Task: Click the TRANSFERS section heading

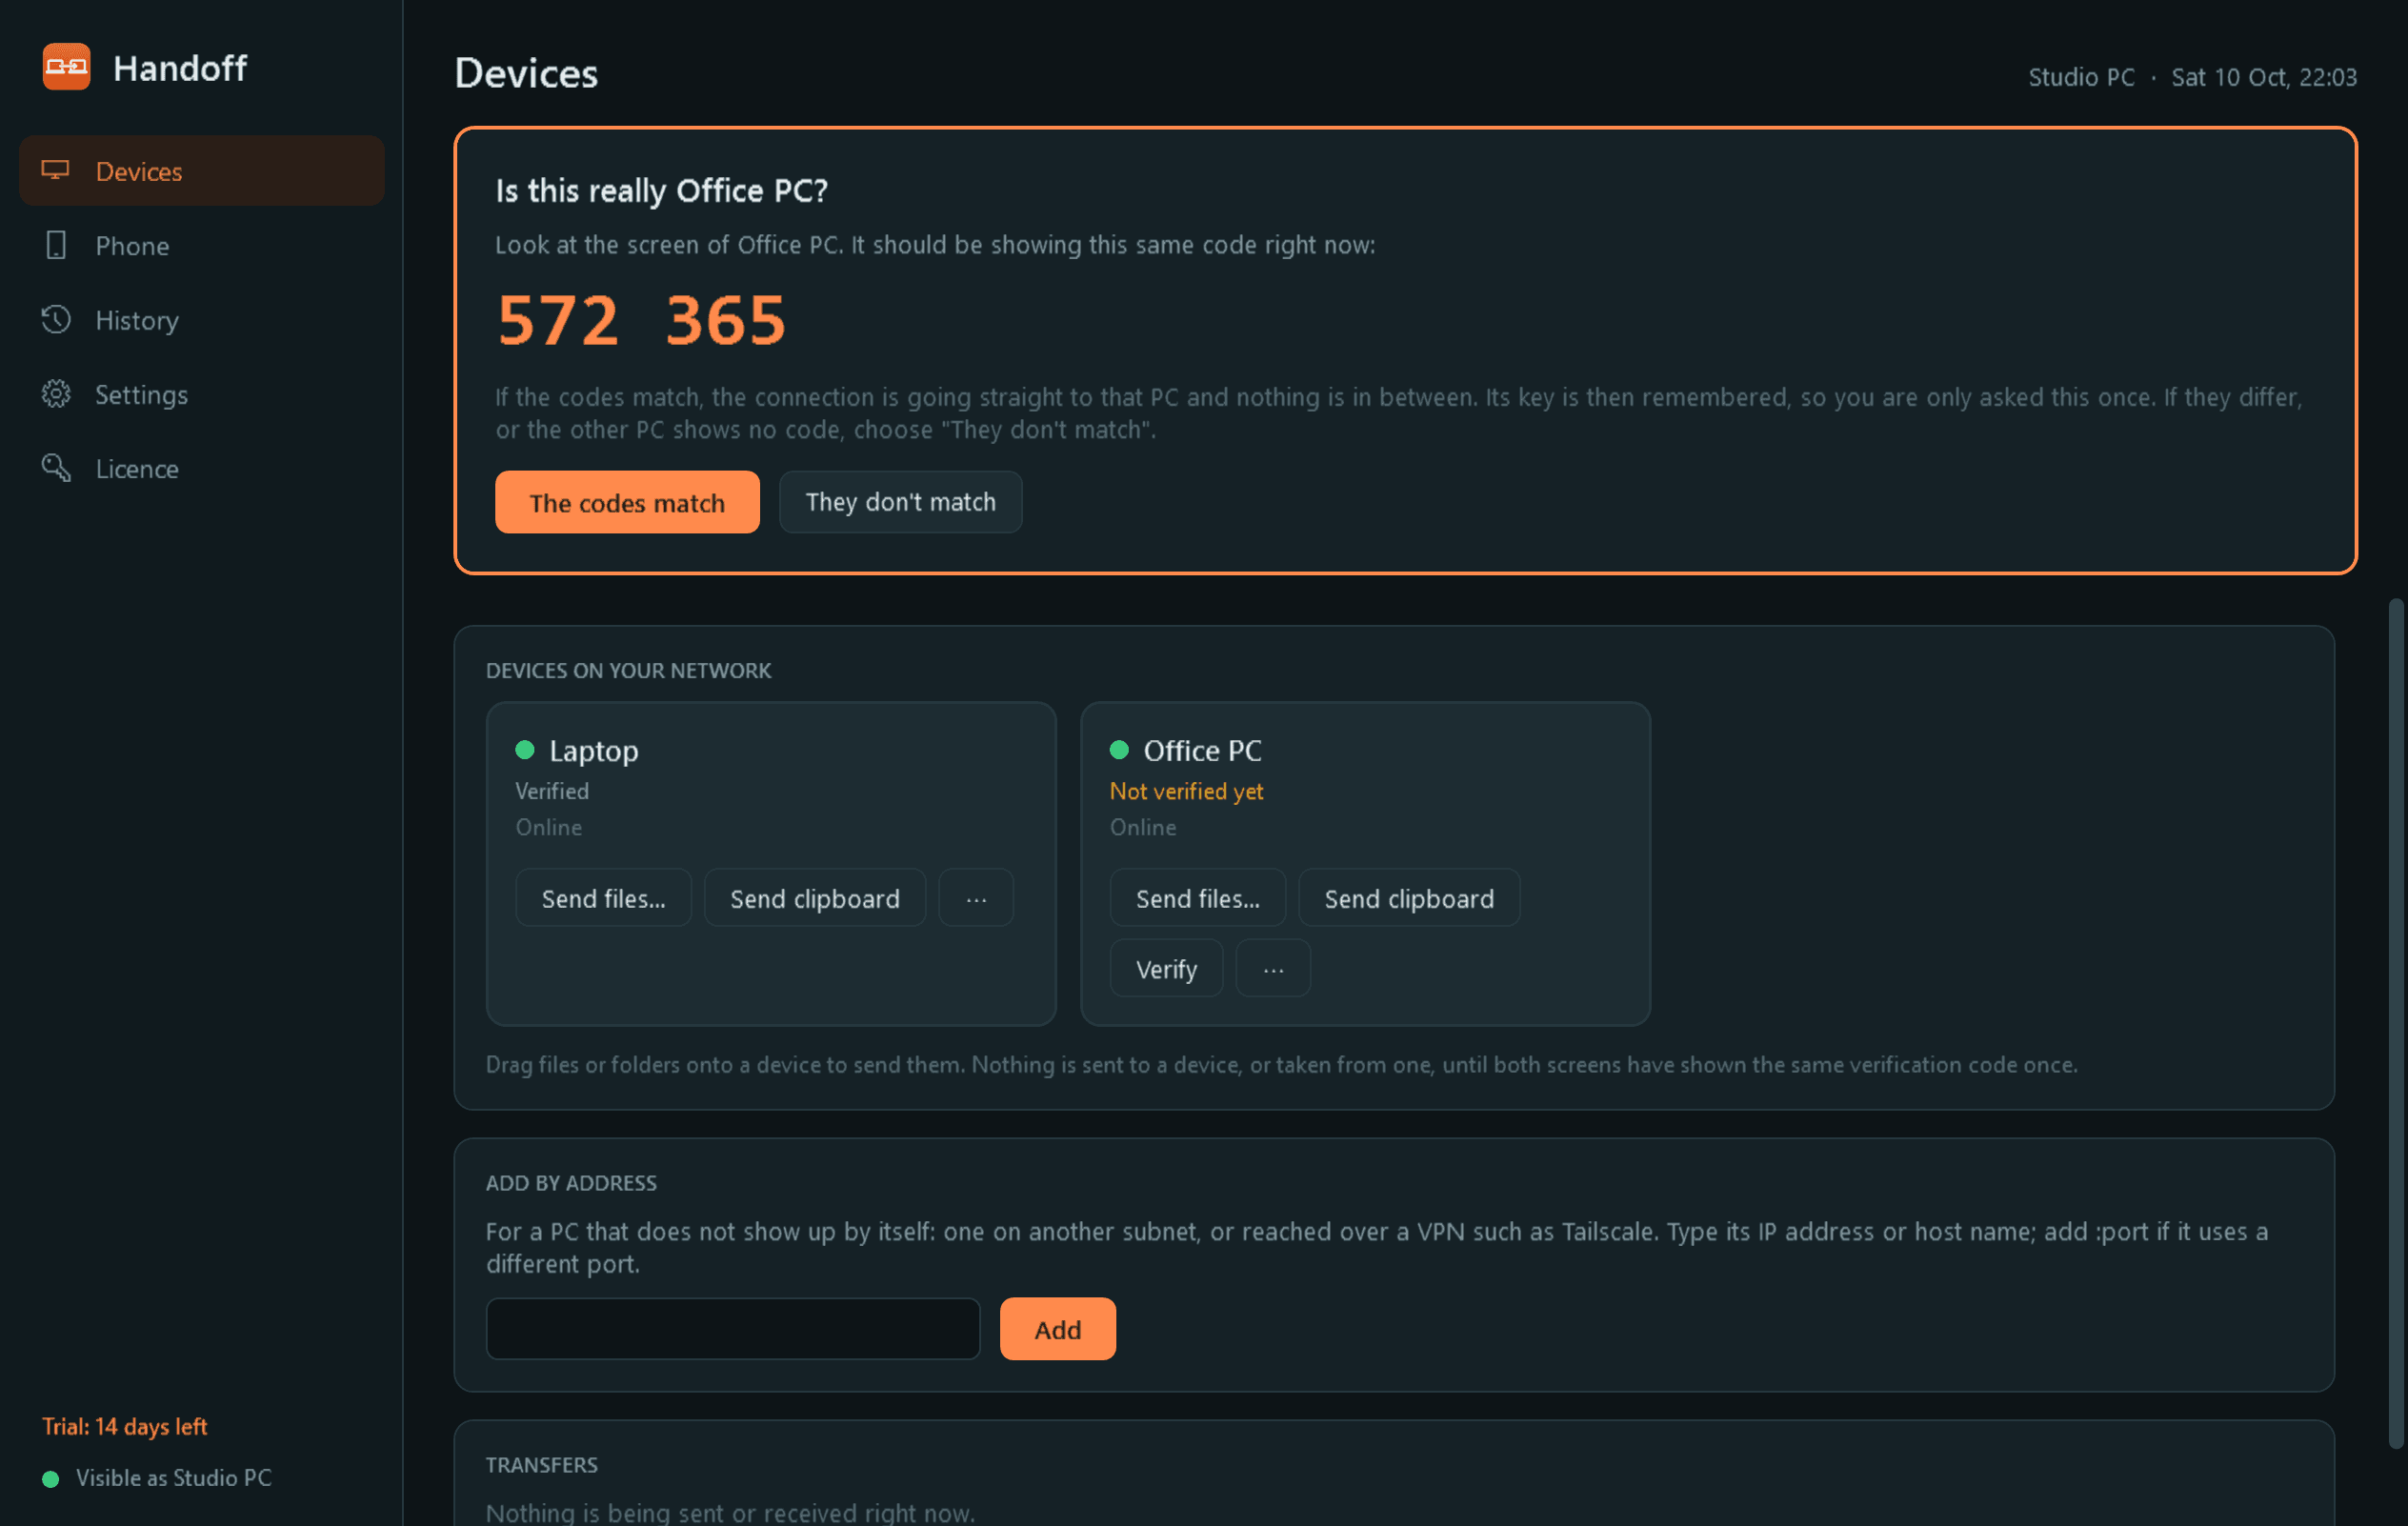Action: click(x=541, y=1465)
